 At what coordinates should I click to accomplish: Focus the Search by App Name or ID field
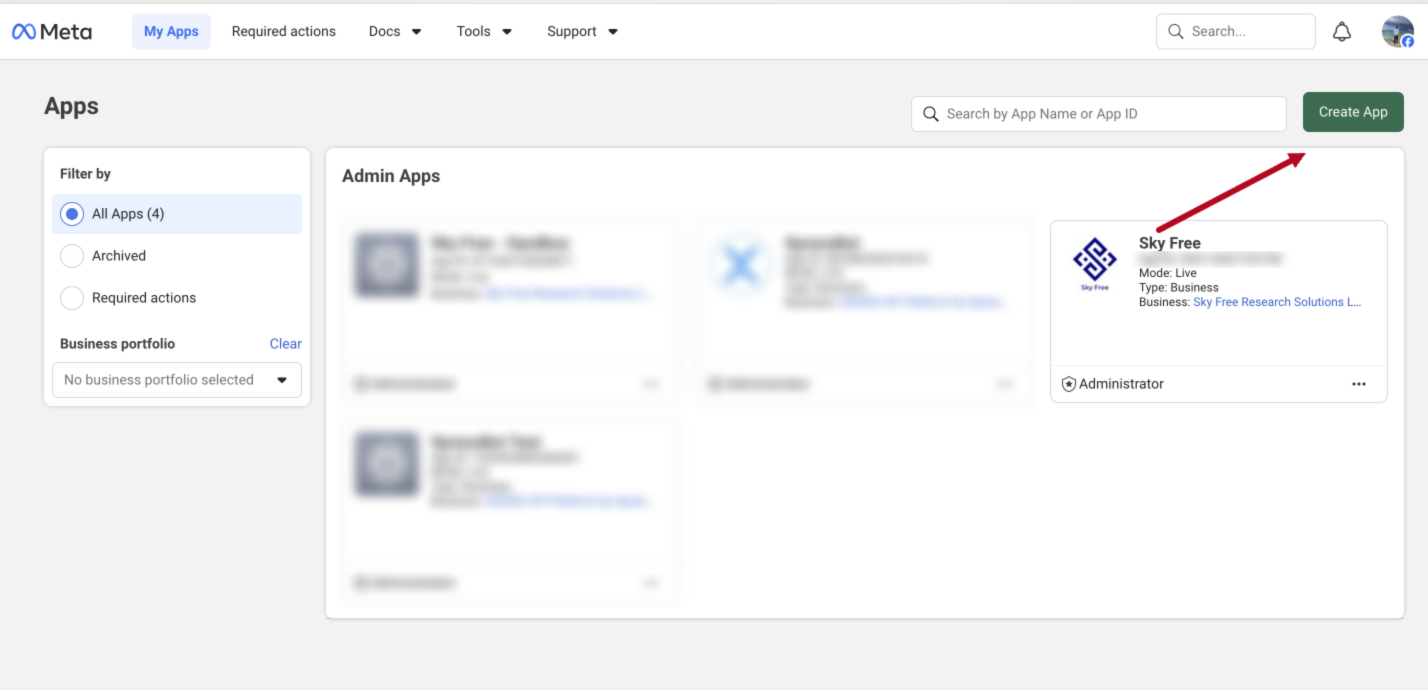[x=1098, y=114]
